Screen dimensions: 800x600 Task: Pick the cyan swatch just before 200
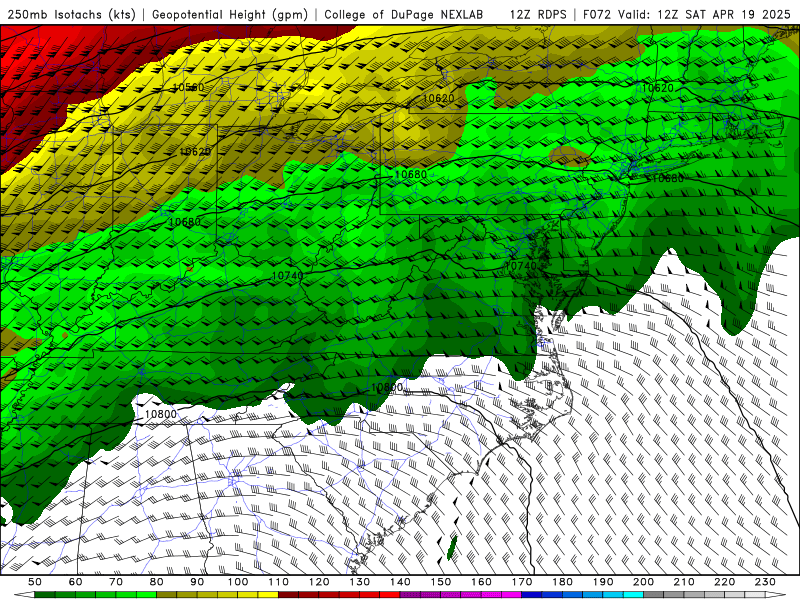point(633,595)
